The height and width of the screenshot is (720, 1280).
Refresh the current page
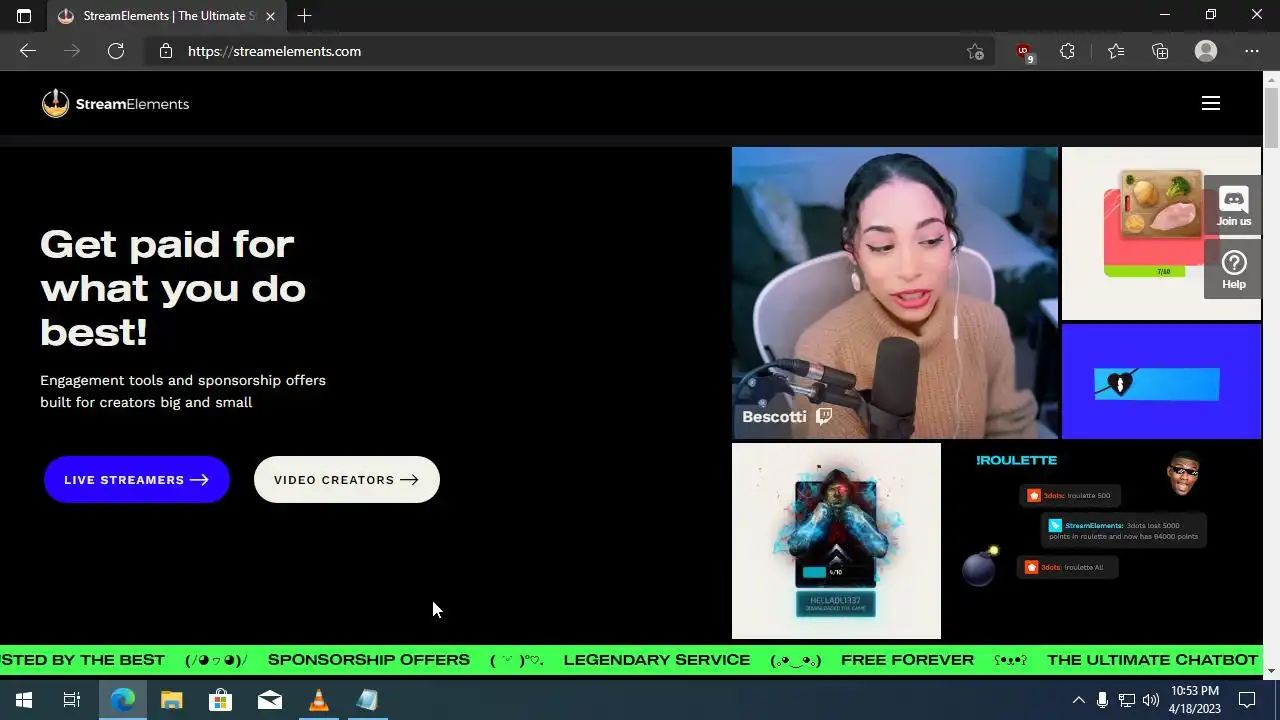tap(116, 51)
